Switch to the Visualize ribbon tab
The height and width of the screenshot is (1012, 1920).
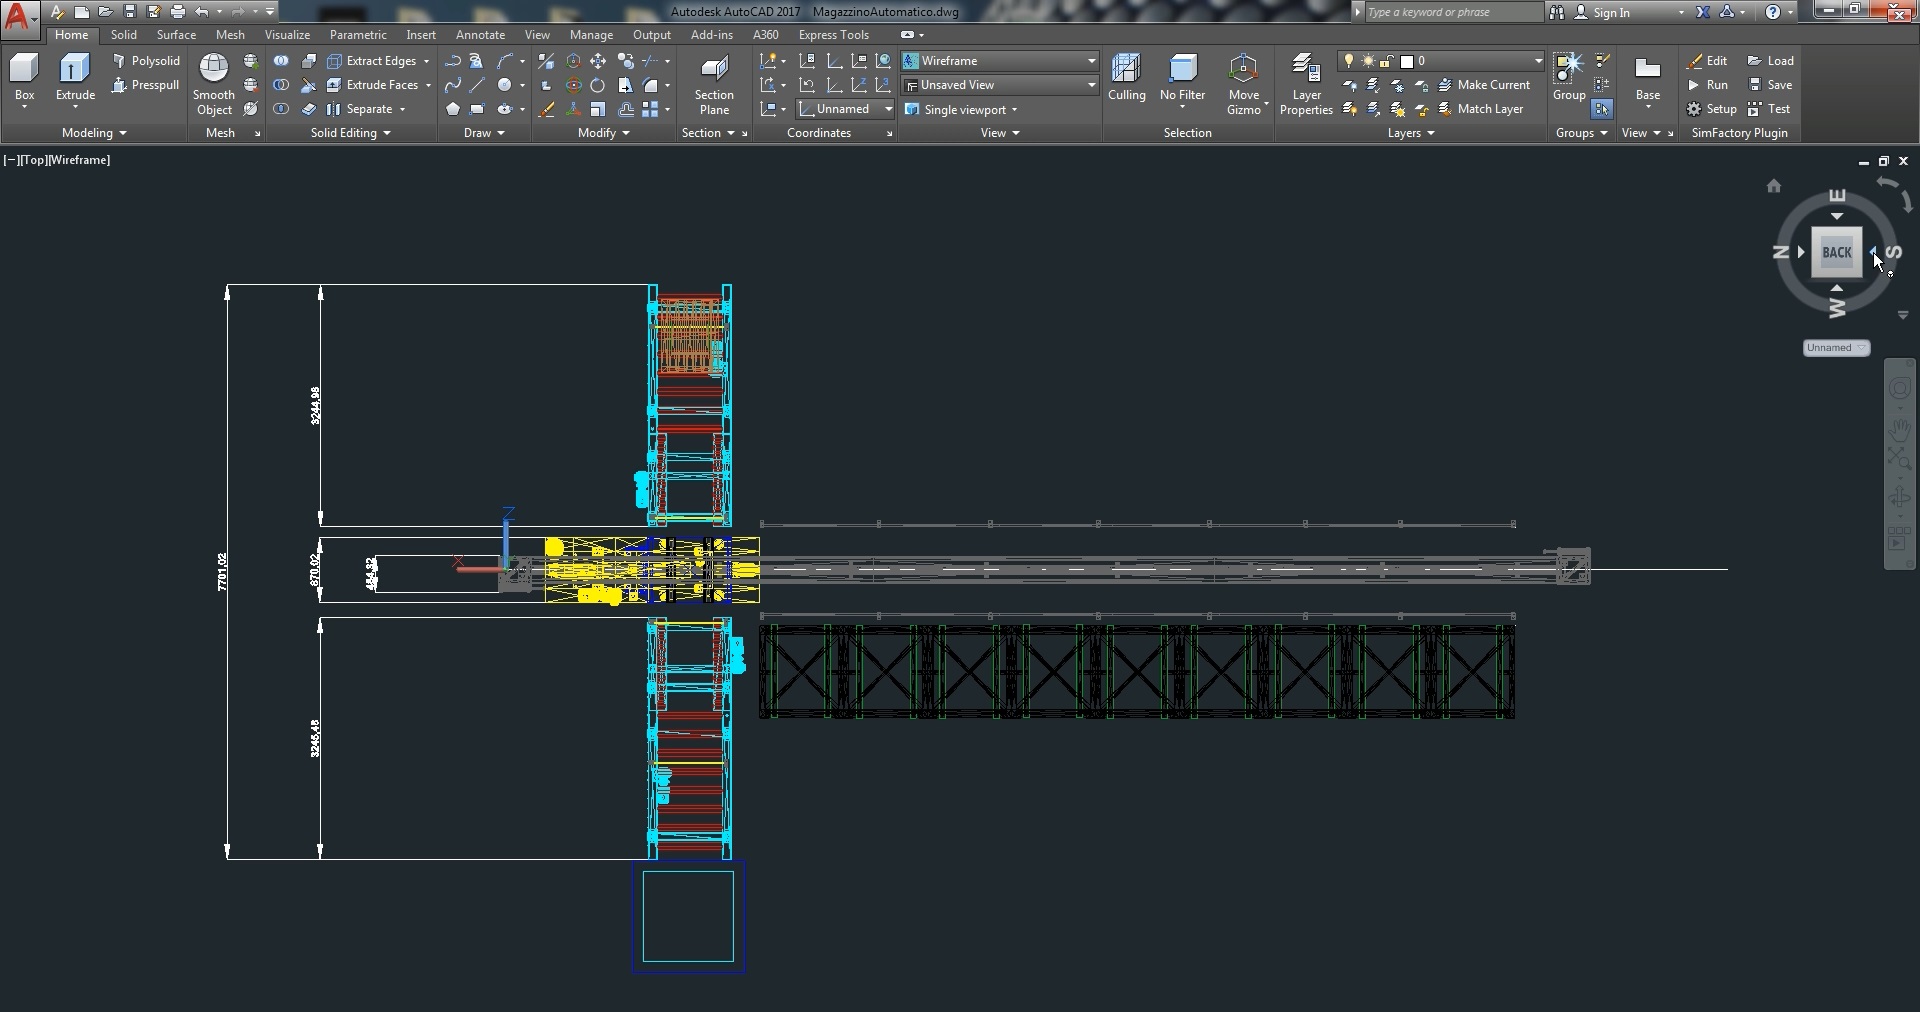click(287, 35)
